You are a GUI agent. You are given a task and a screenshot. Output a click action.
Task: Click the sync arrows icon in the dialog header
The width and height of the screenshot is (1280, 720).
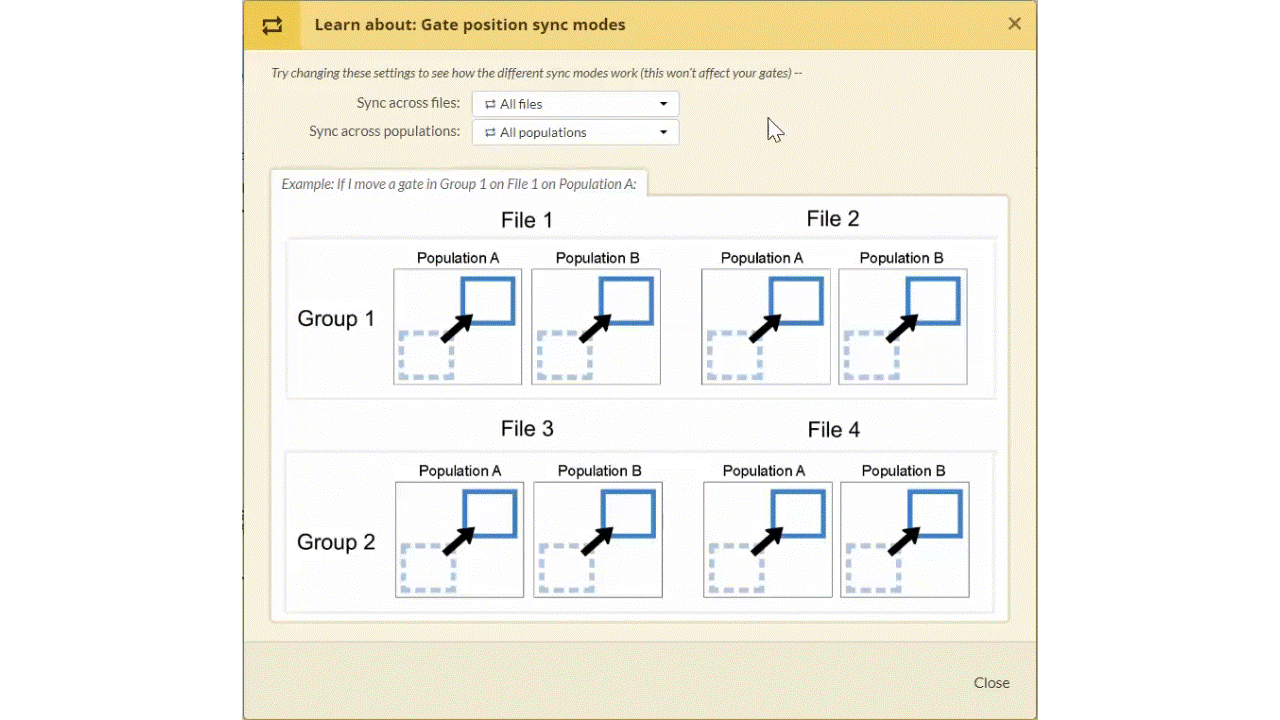272,25
